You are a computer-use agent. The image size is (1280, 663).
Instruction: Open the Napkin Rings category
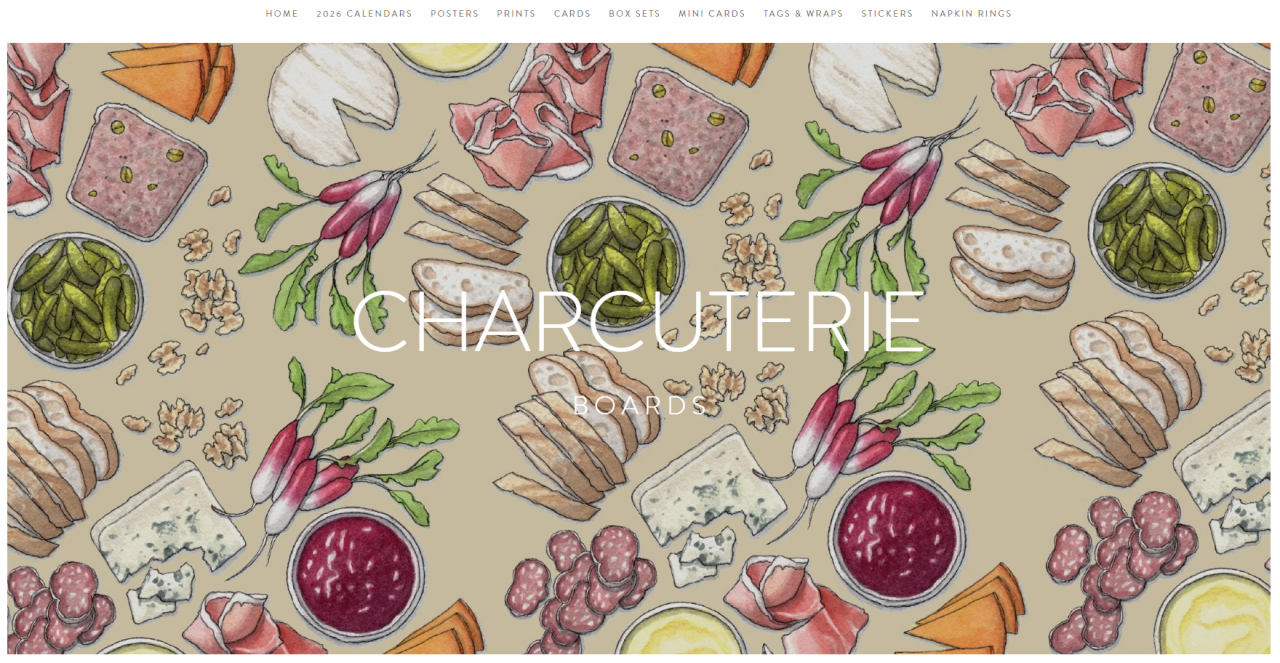click(971, 14)
